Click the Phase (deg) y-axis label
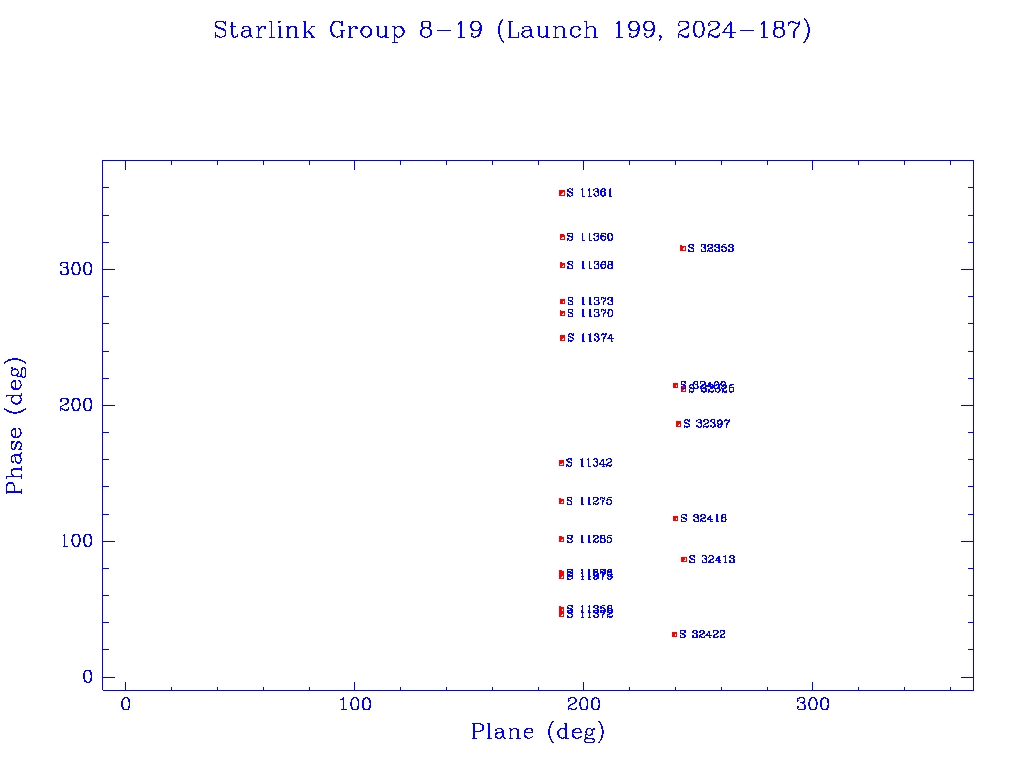1024x768 pixels. [x=14, y=426]
